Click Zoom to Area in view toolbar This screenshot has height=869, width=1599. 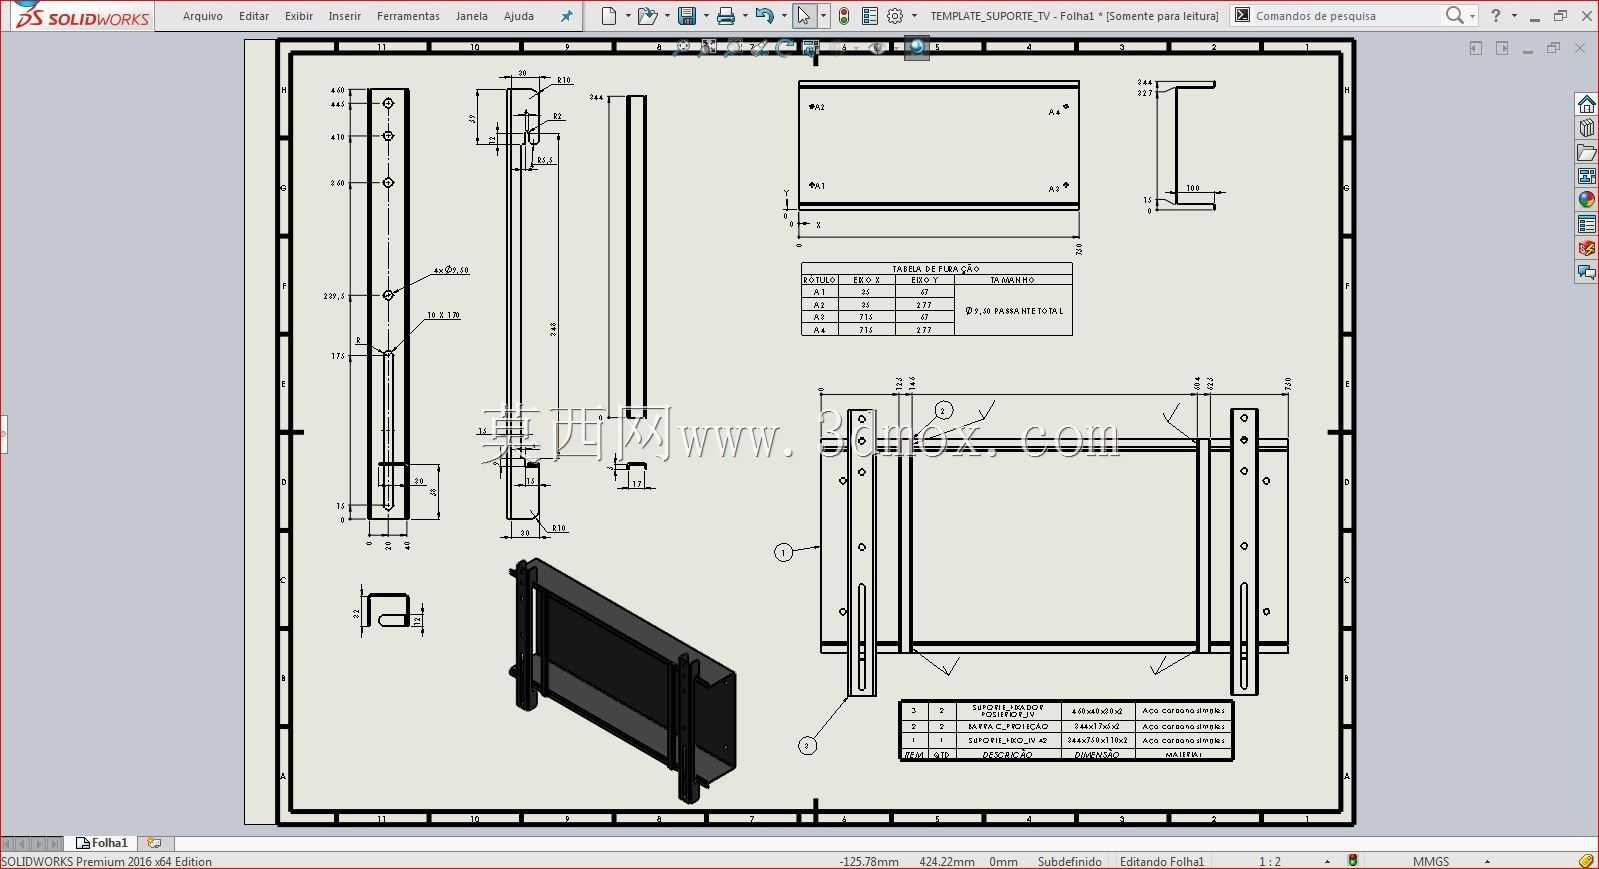click(x=709, y=47)
